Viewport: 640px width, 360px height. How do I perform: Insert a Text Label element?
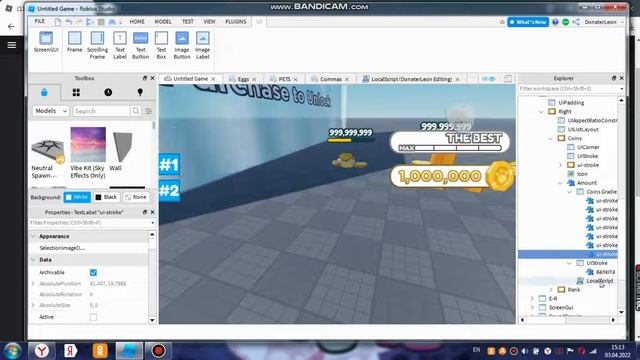120,45
